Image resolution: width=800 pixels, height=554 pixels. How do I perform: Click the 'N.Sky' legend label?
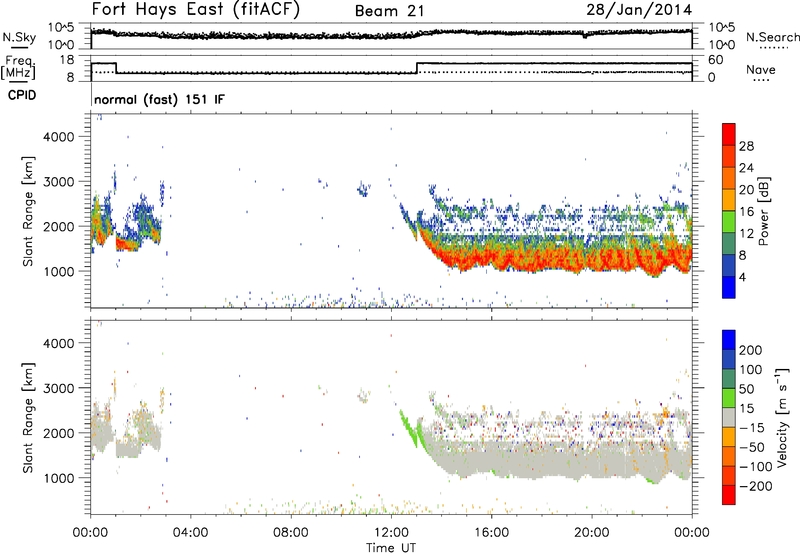coord(19,37)
